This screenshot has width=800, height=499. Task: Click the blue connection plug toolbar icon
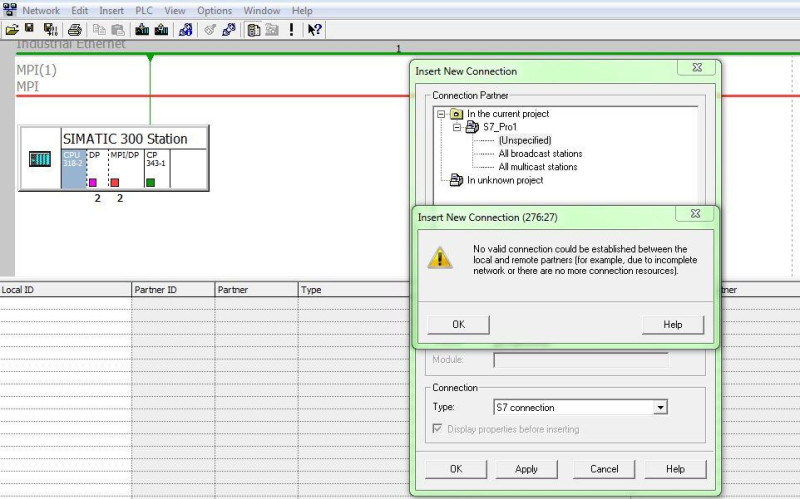[x=229, y=30]
